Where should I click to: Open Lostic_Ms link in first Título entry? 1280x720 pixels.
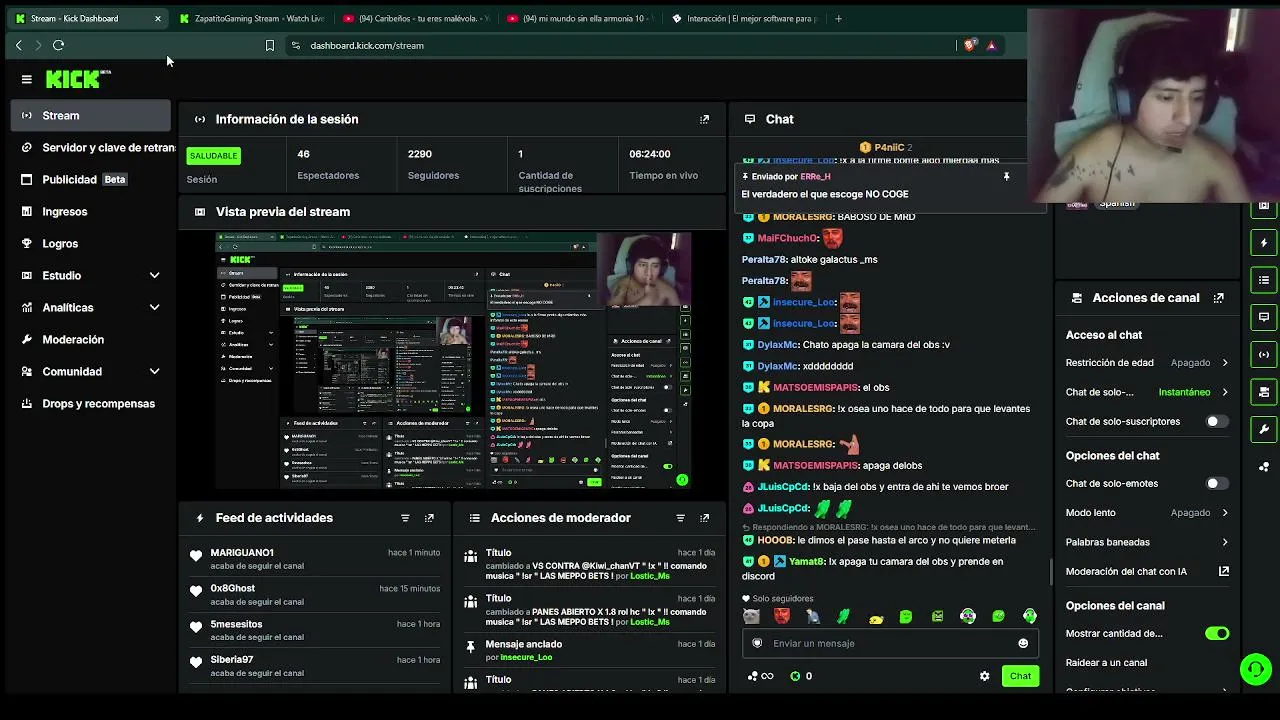point(650,576)
